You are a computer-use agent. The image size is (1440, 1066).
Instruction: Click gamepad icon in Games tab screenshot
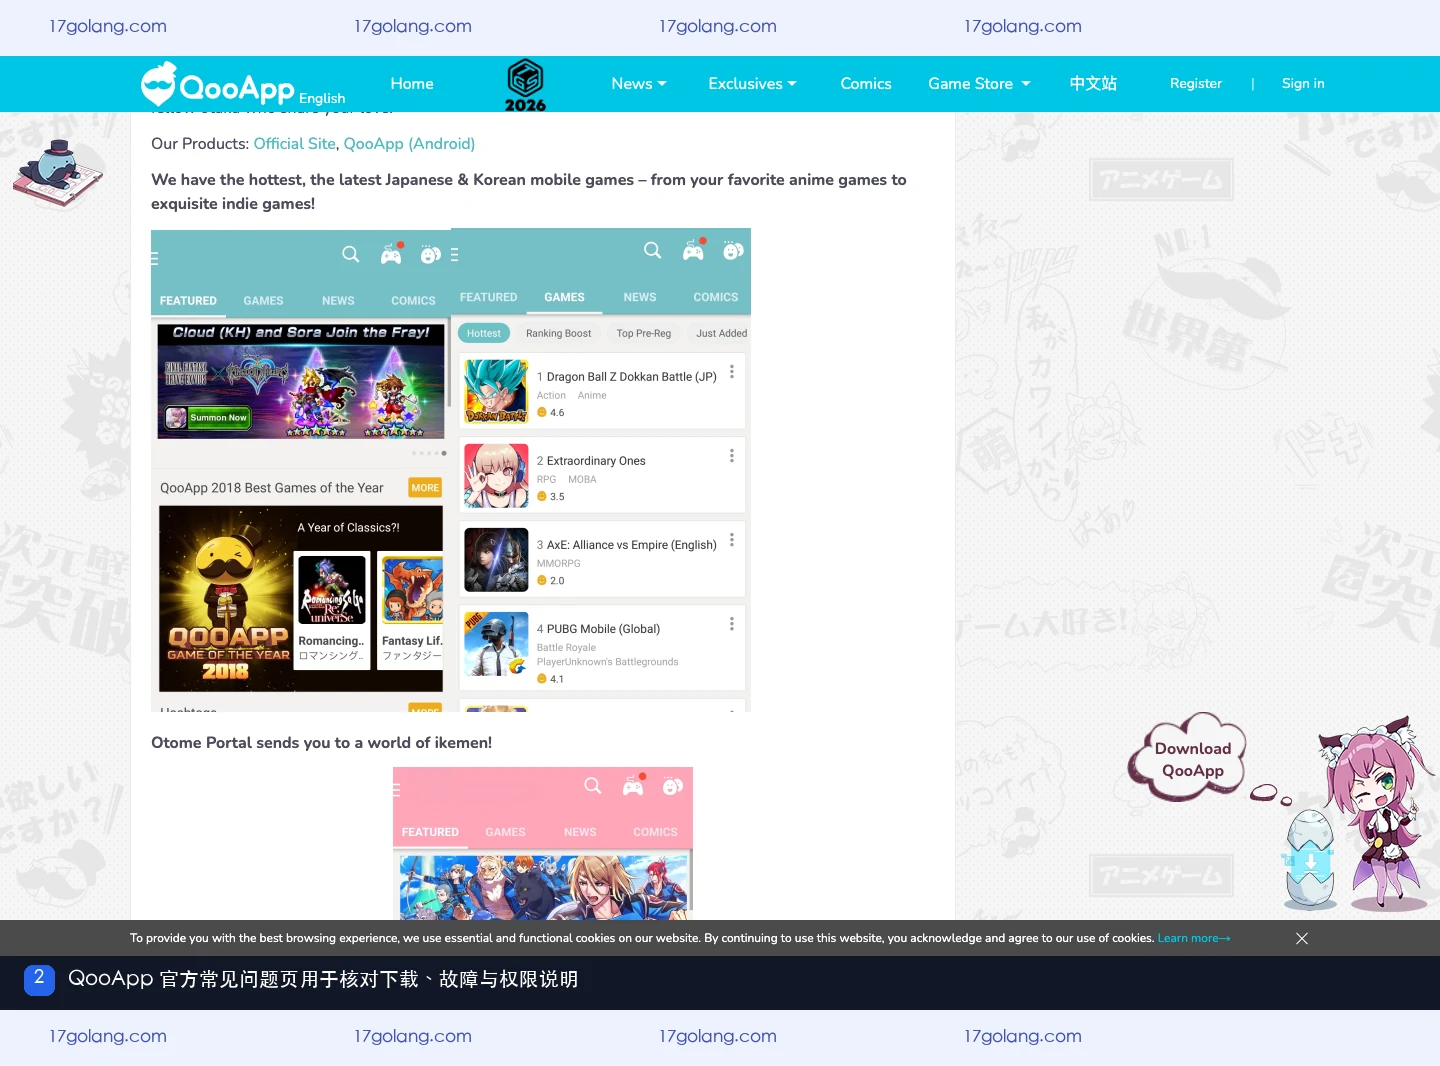click(694, 250)
